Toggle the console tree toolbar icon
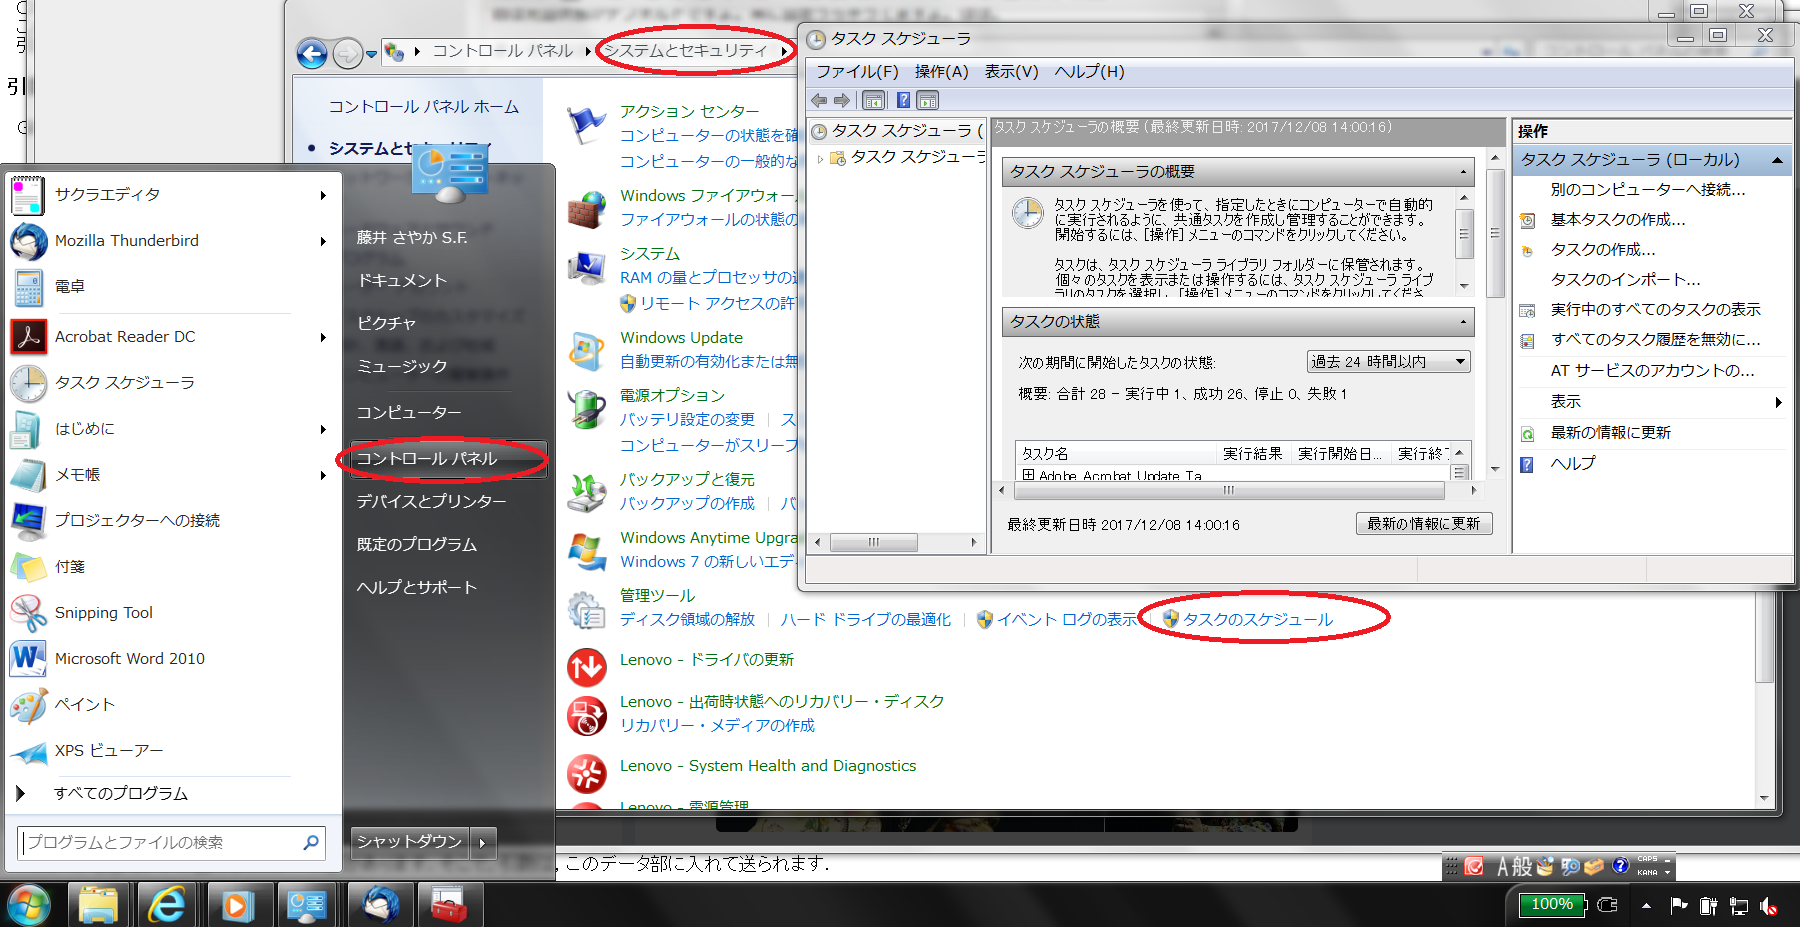This screenshot has width=1800, height=927. point(874,100)
